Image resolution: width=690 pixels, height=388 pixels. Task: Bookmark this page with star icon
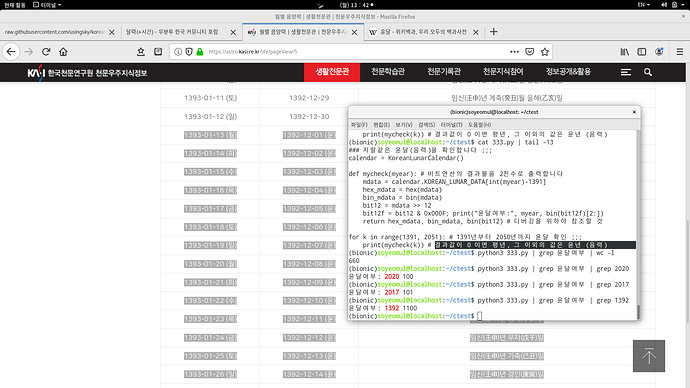coord(545,51)
